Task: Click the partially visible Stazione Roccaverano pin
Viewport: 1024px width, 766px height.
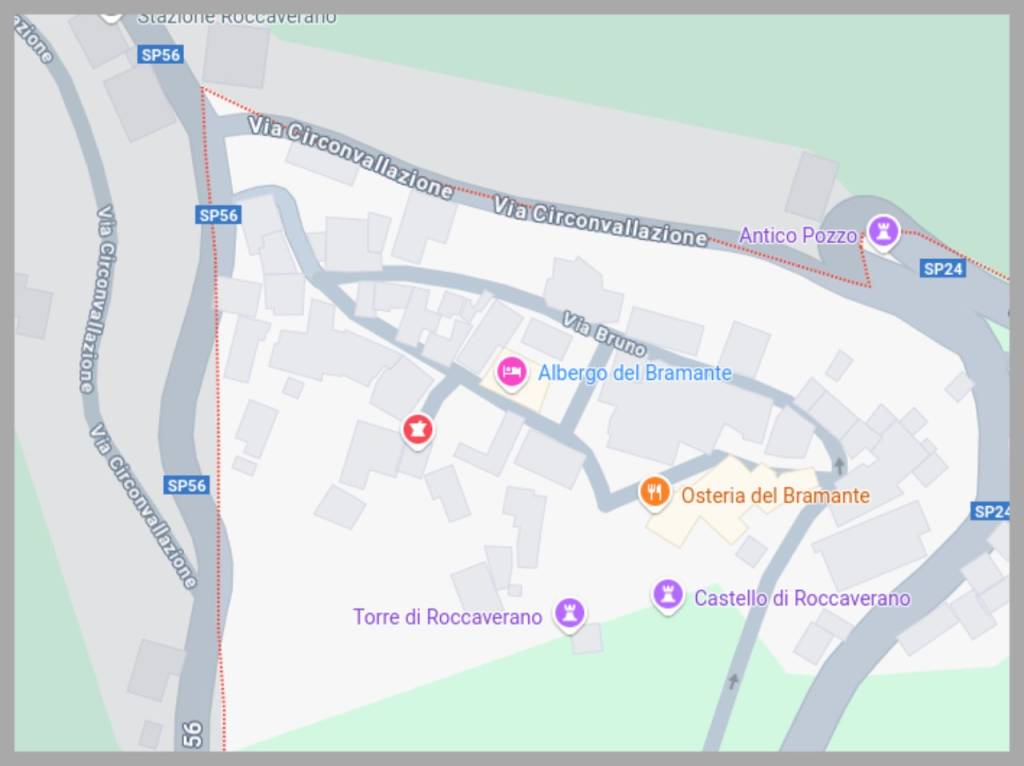Action: (x=112, y=17)
